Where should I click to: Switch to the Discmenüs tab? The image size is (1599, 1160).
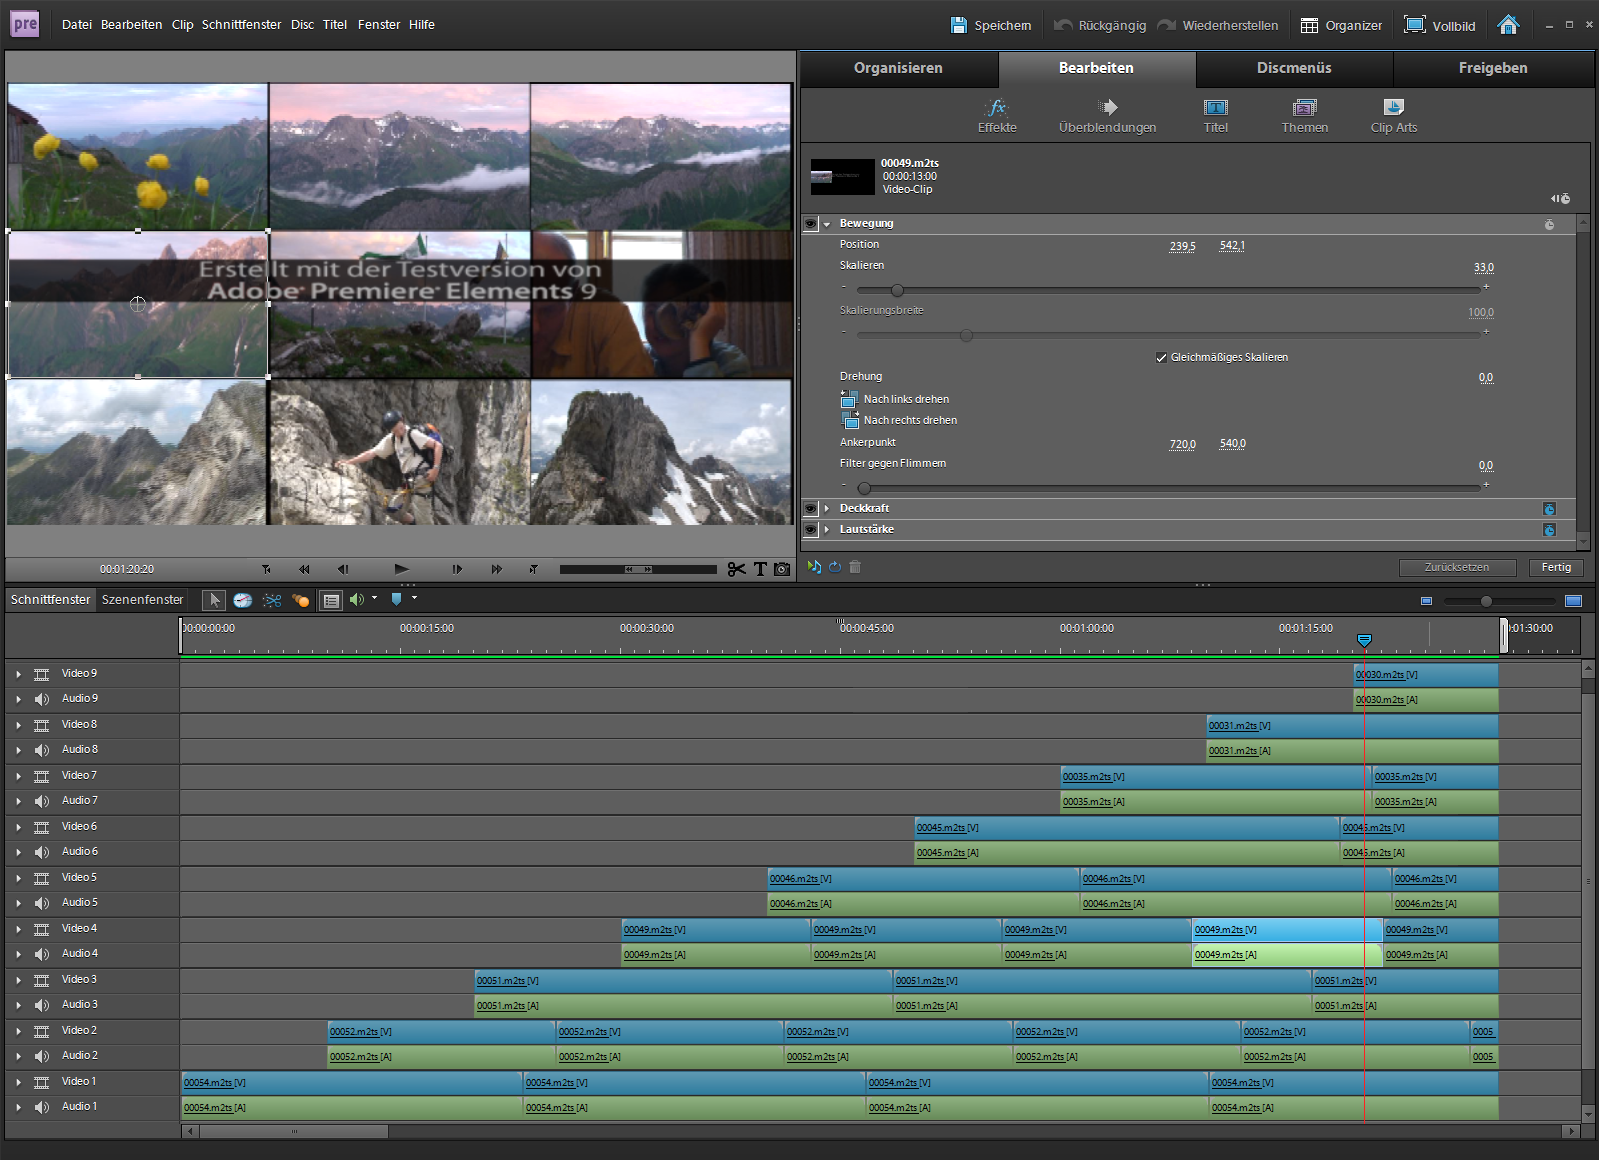coord(1294,68)
